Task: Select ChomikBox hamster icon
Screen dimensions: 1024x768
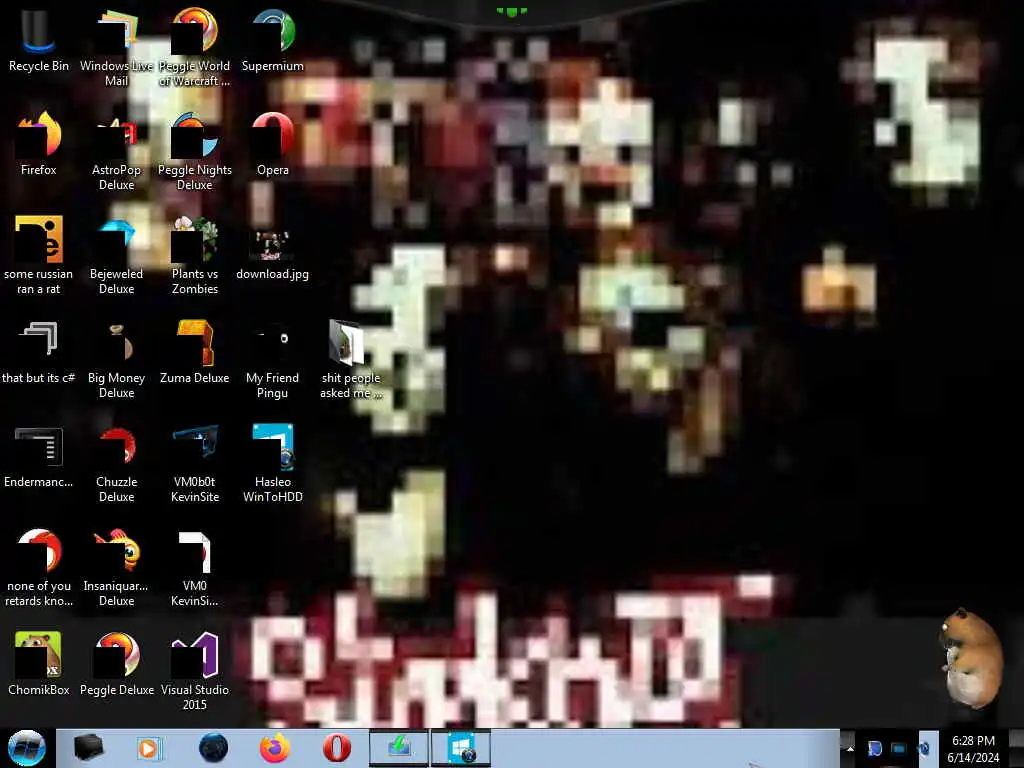Action: point(38,664)
